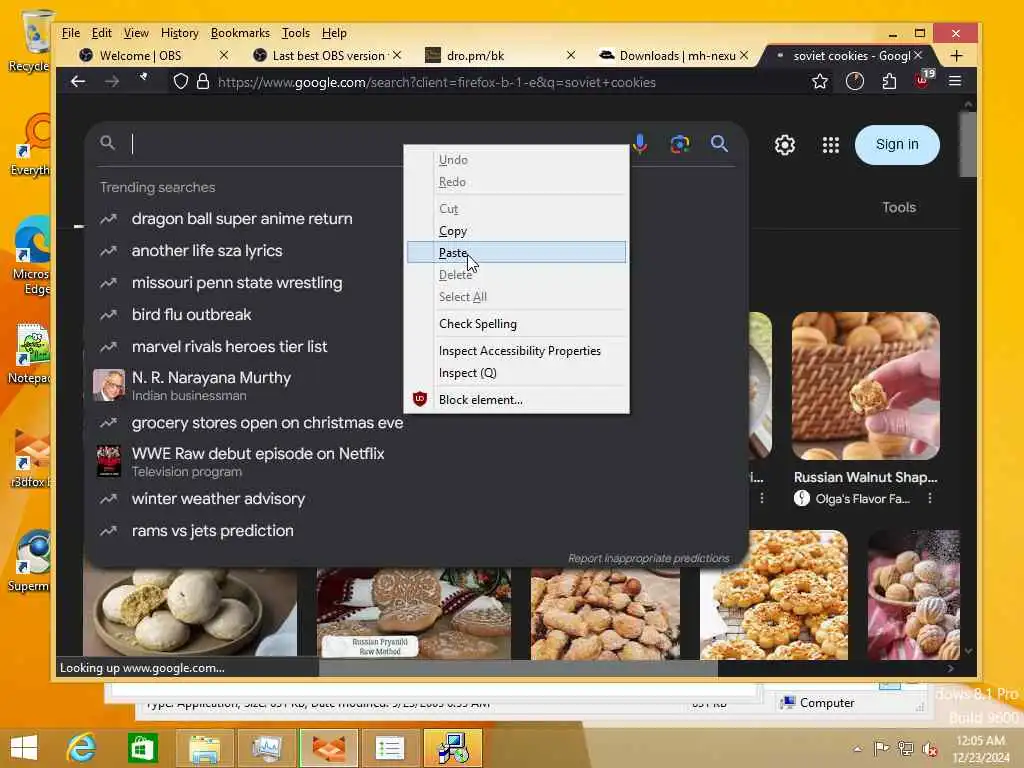Image resolution: width=1024 pixels, height=768 pixels.
Task: Switch to Last best OBS version tab
Action: (x=327, y=56)
